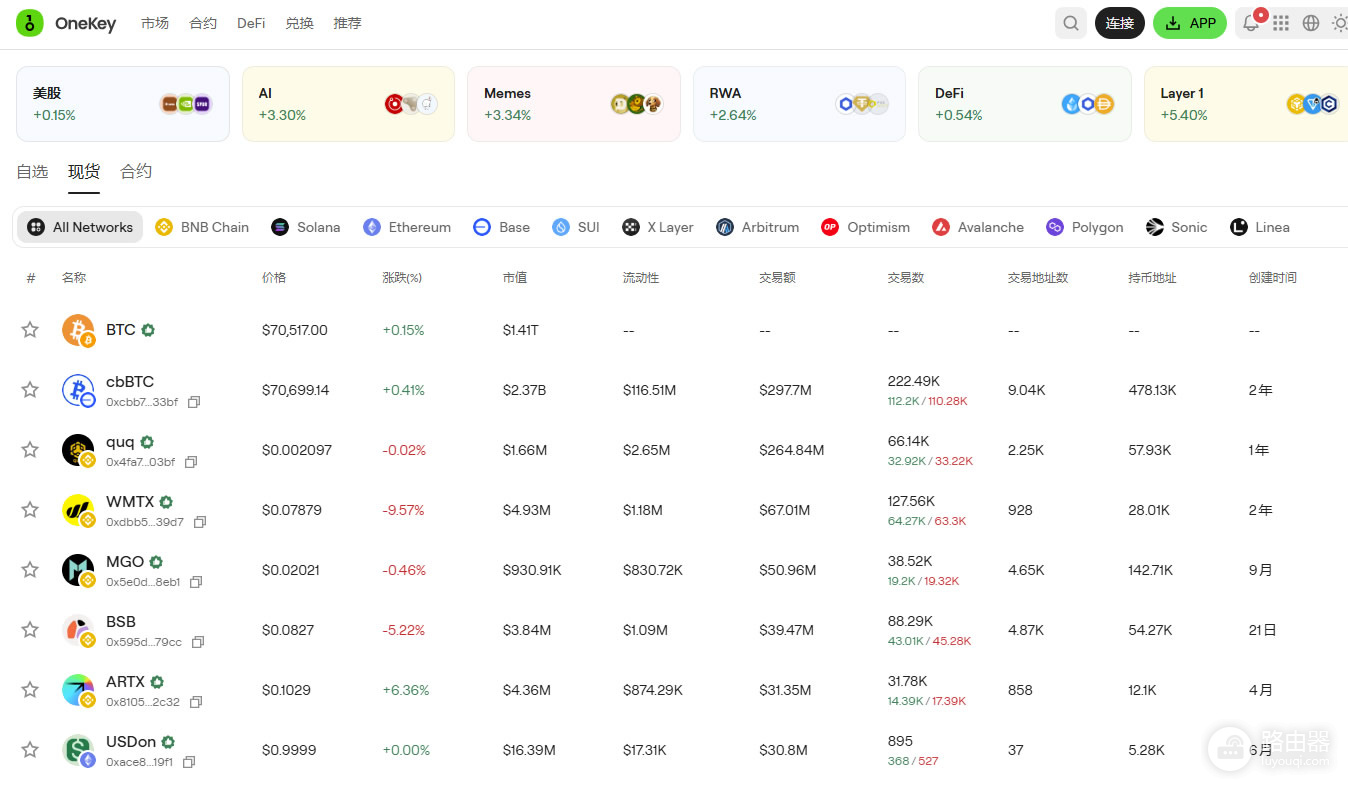The height and width of the screenshot is (789, 1348).
Task: Open the 市场 nav menu
Action: (x=155, y=23)
